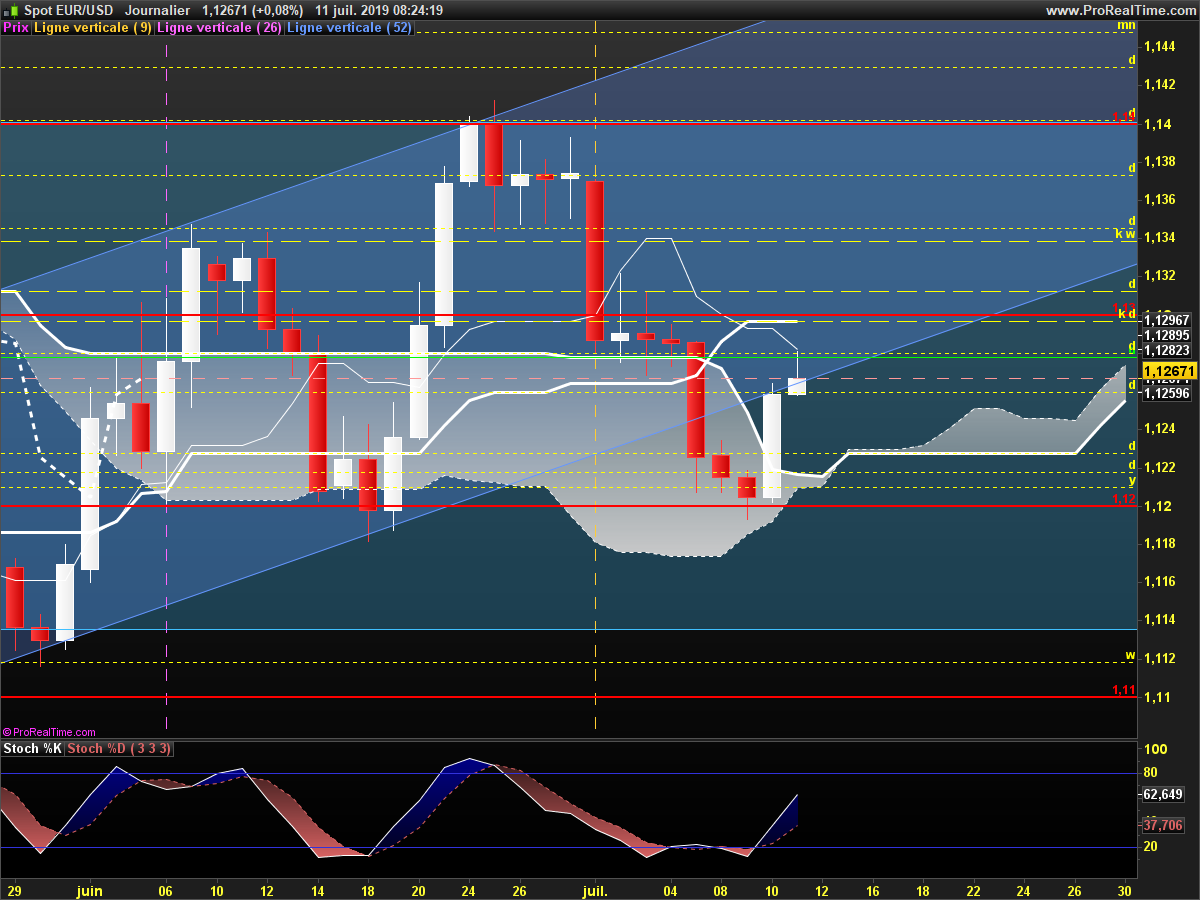Click the red 1,11 level label

[1124, 690]
